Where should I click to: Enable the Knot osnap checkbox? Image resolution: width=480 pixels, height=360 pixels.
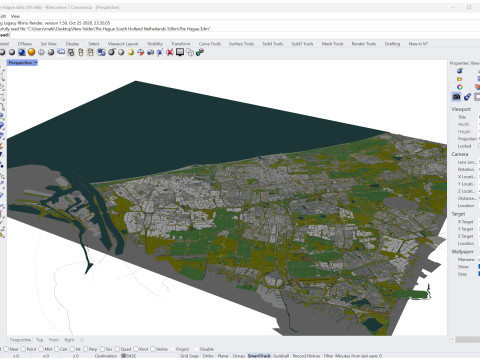pos(136,349)
